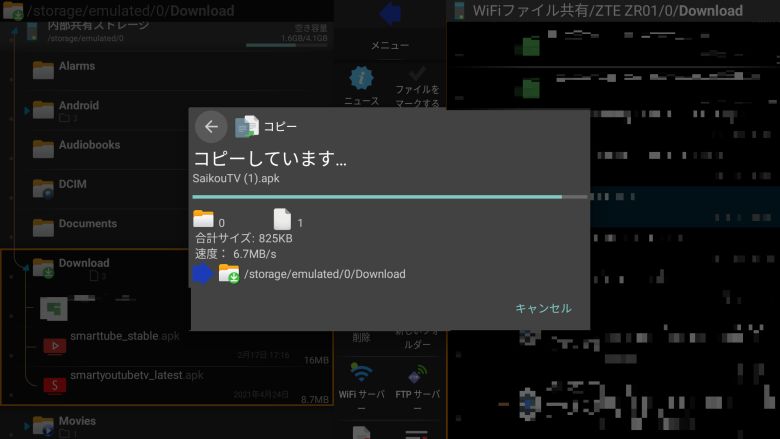This screenshot has height=439, width=780.
Task: Expand the Movies folder tree arrow
Action: click(27, 426)
